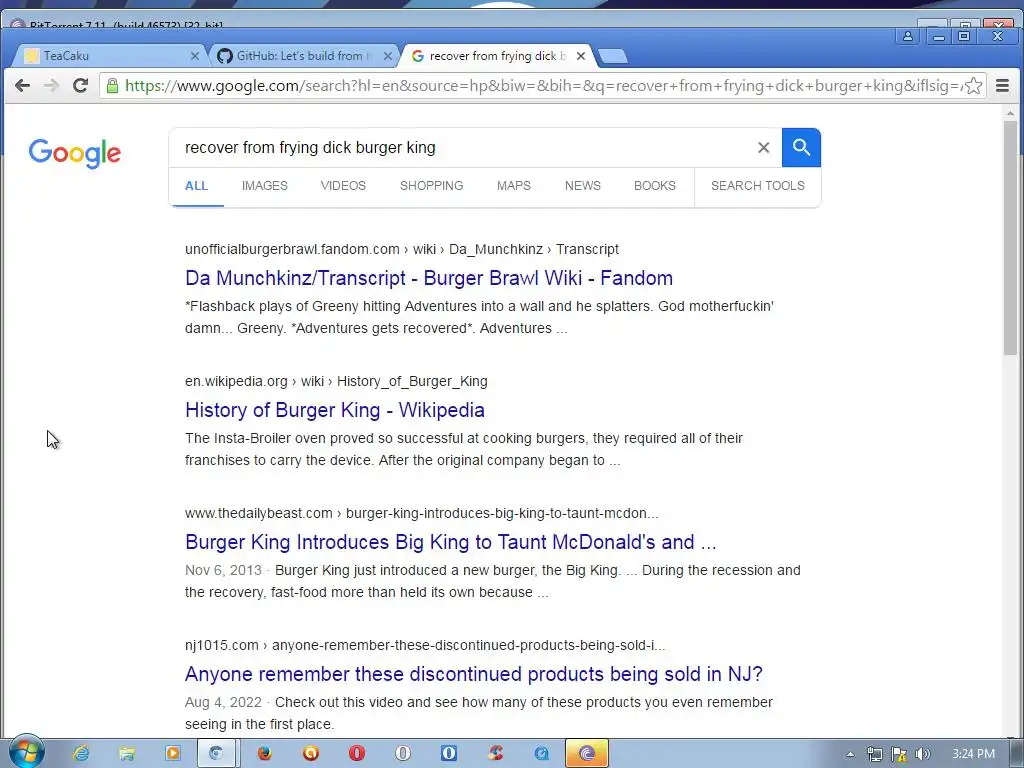Screen dimensions: 1024x768
Task: Select the Maps search filter
Action: click(x=514, y=186)
